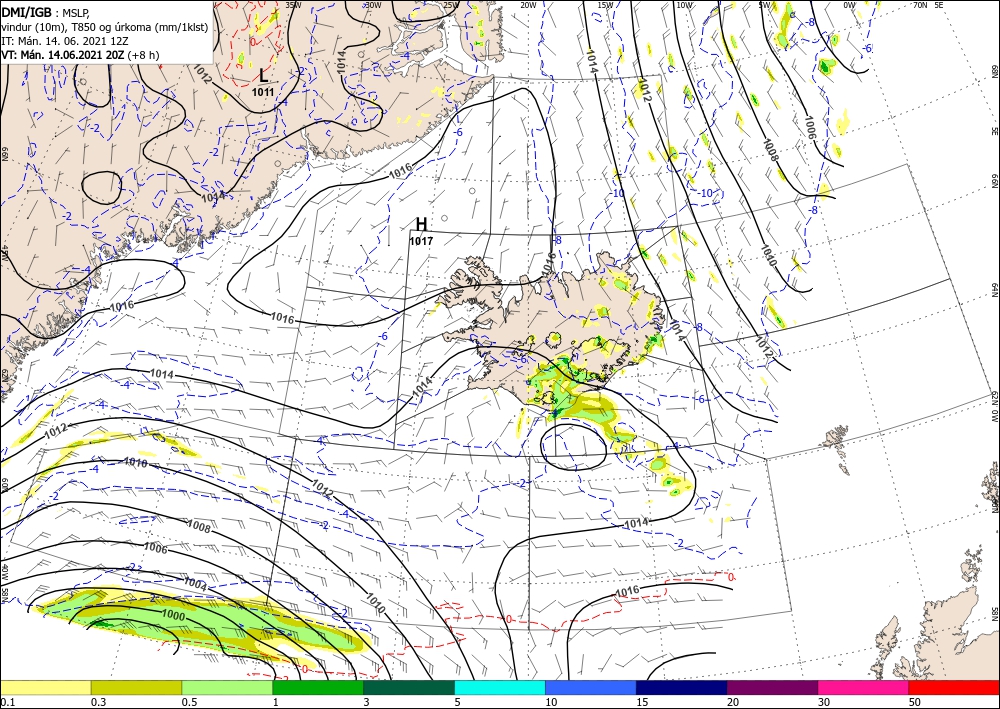Click the 'vindur (10m), T850 og úrkoma' line
1000x709 pixels.
point(104,27)
